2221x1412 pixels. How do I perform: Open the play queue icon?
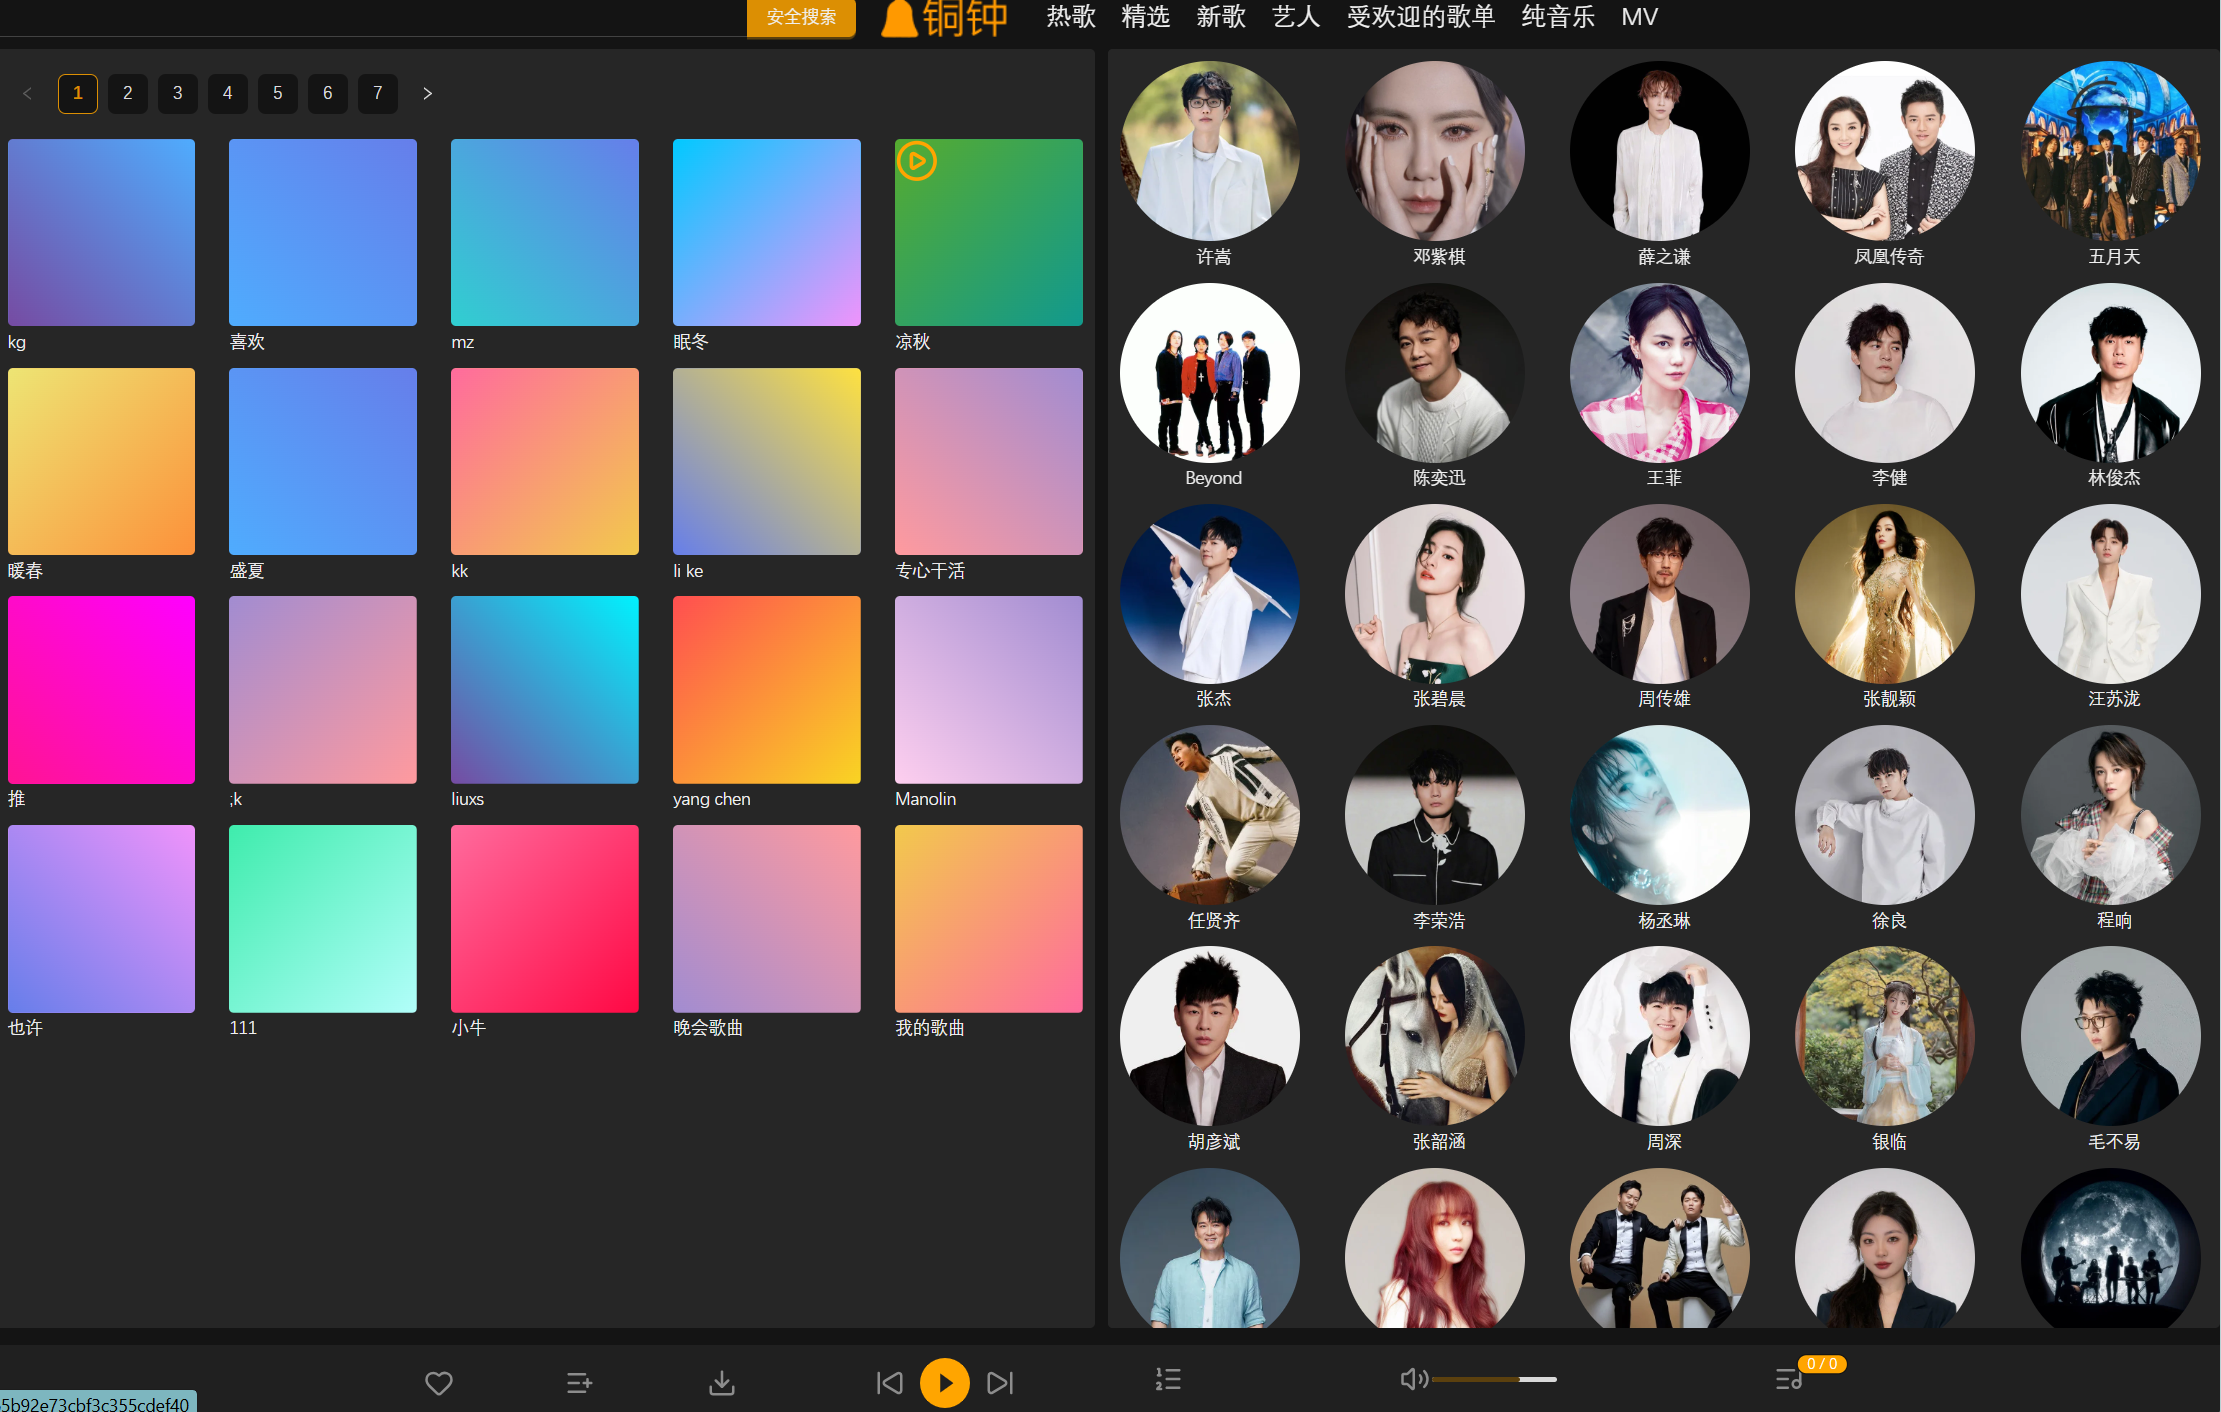[x=1788, y=1380]
